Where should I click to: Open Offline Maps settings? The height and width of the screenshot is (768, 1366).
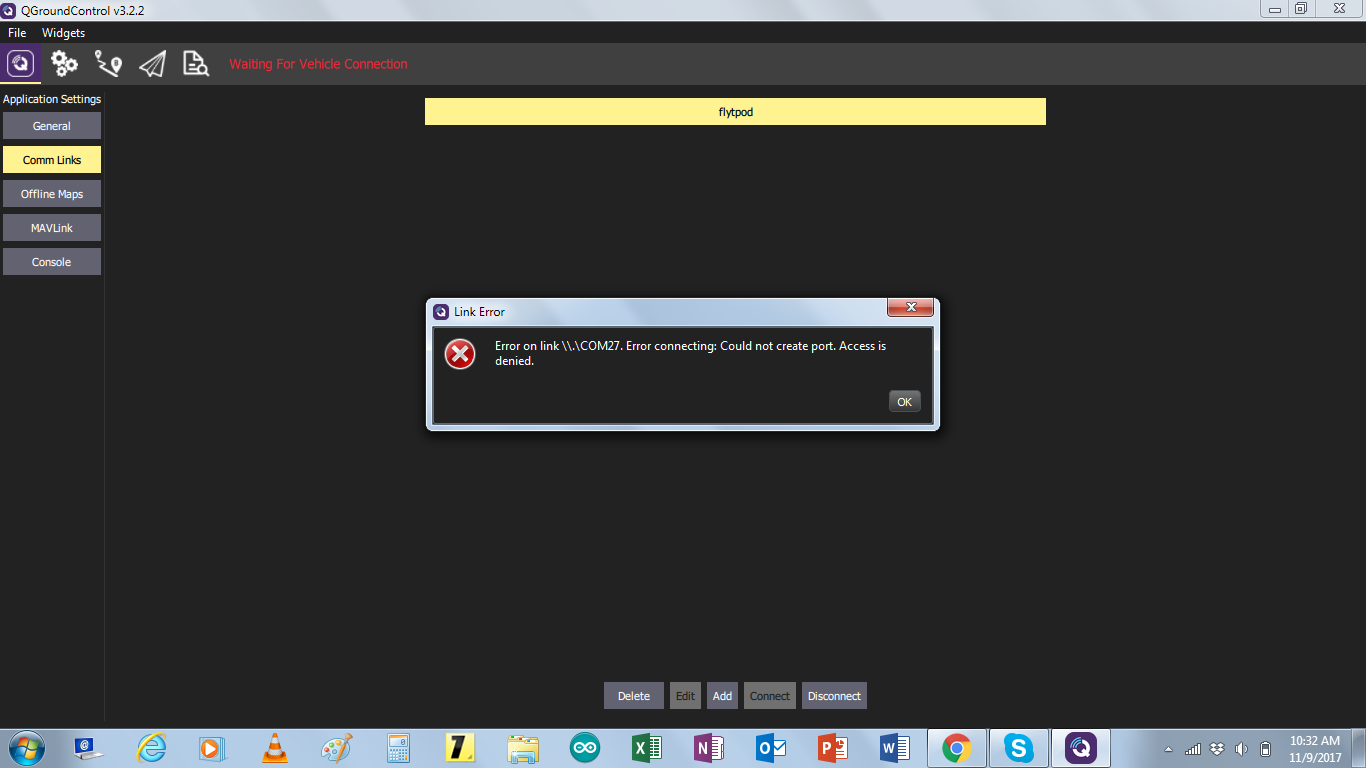tap(52, 194)
